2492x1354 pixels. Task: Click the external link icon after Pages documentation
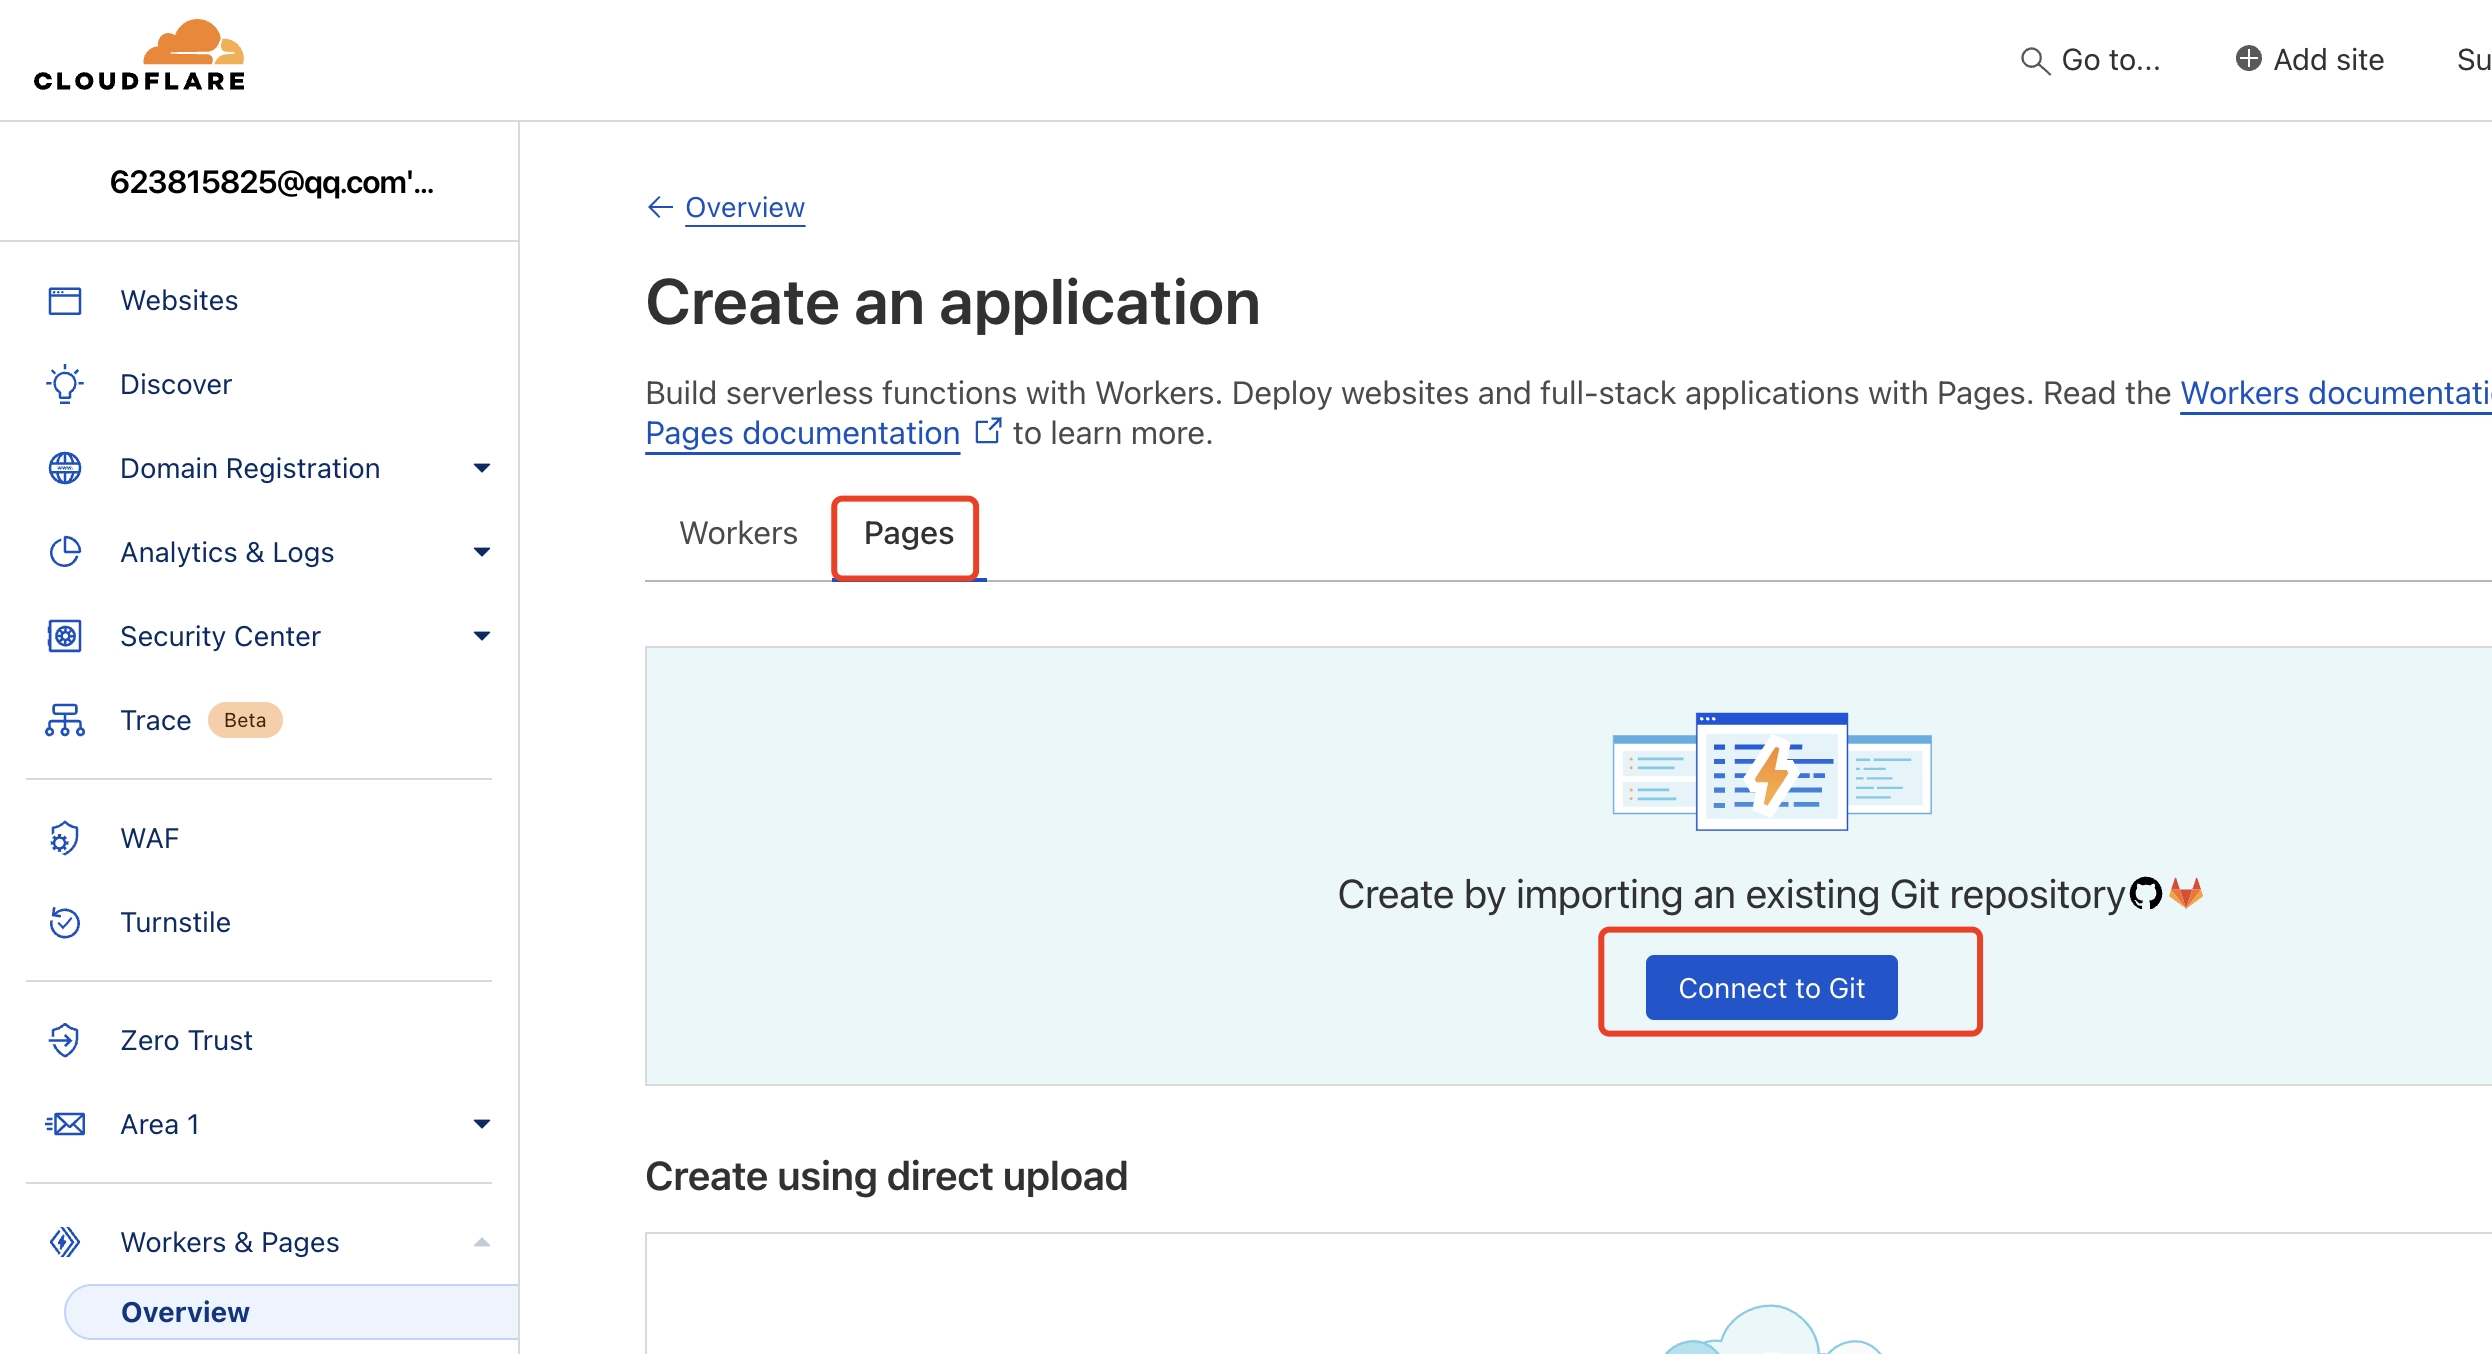(x=988, y=431)
